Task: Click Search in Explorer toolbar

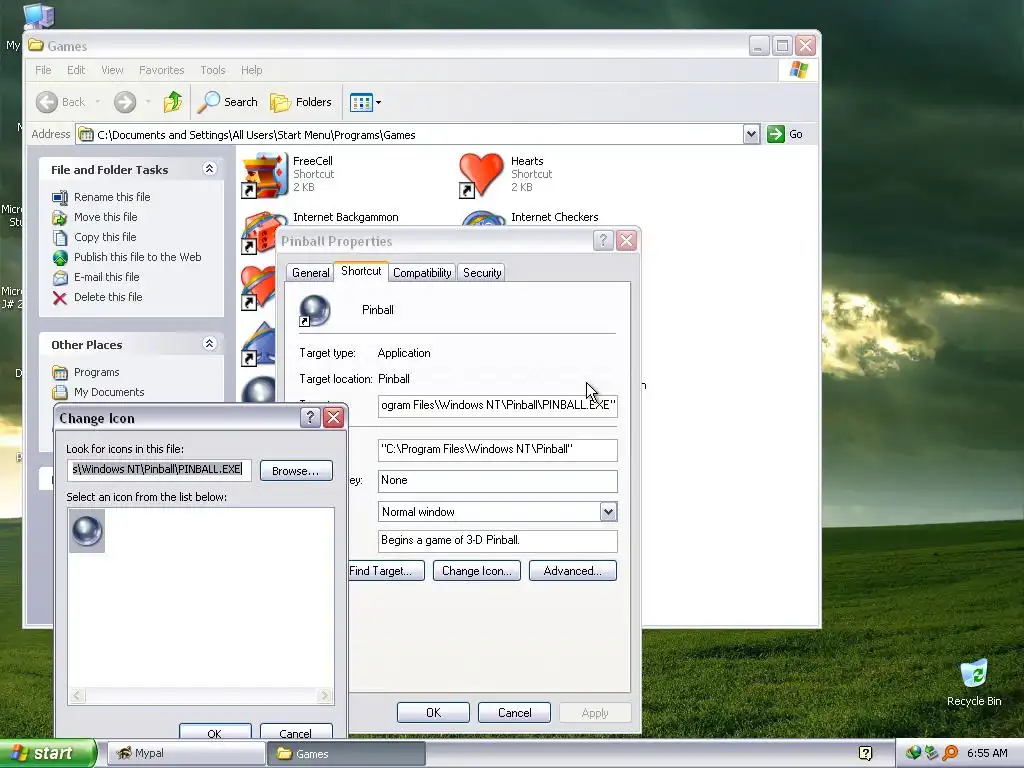Action: [228, 102]
